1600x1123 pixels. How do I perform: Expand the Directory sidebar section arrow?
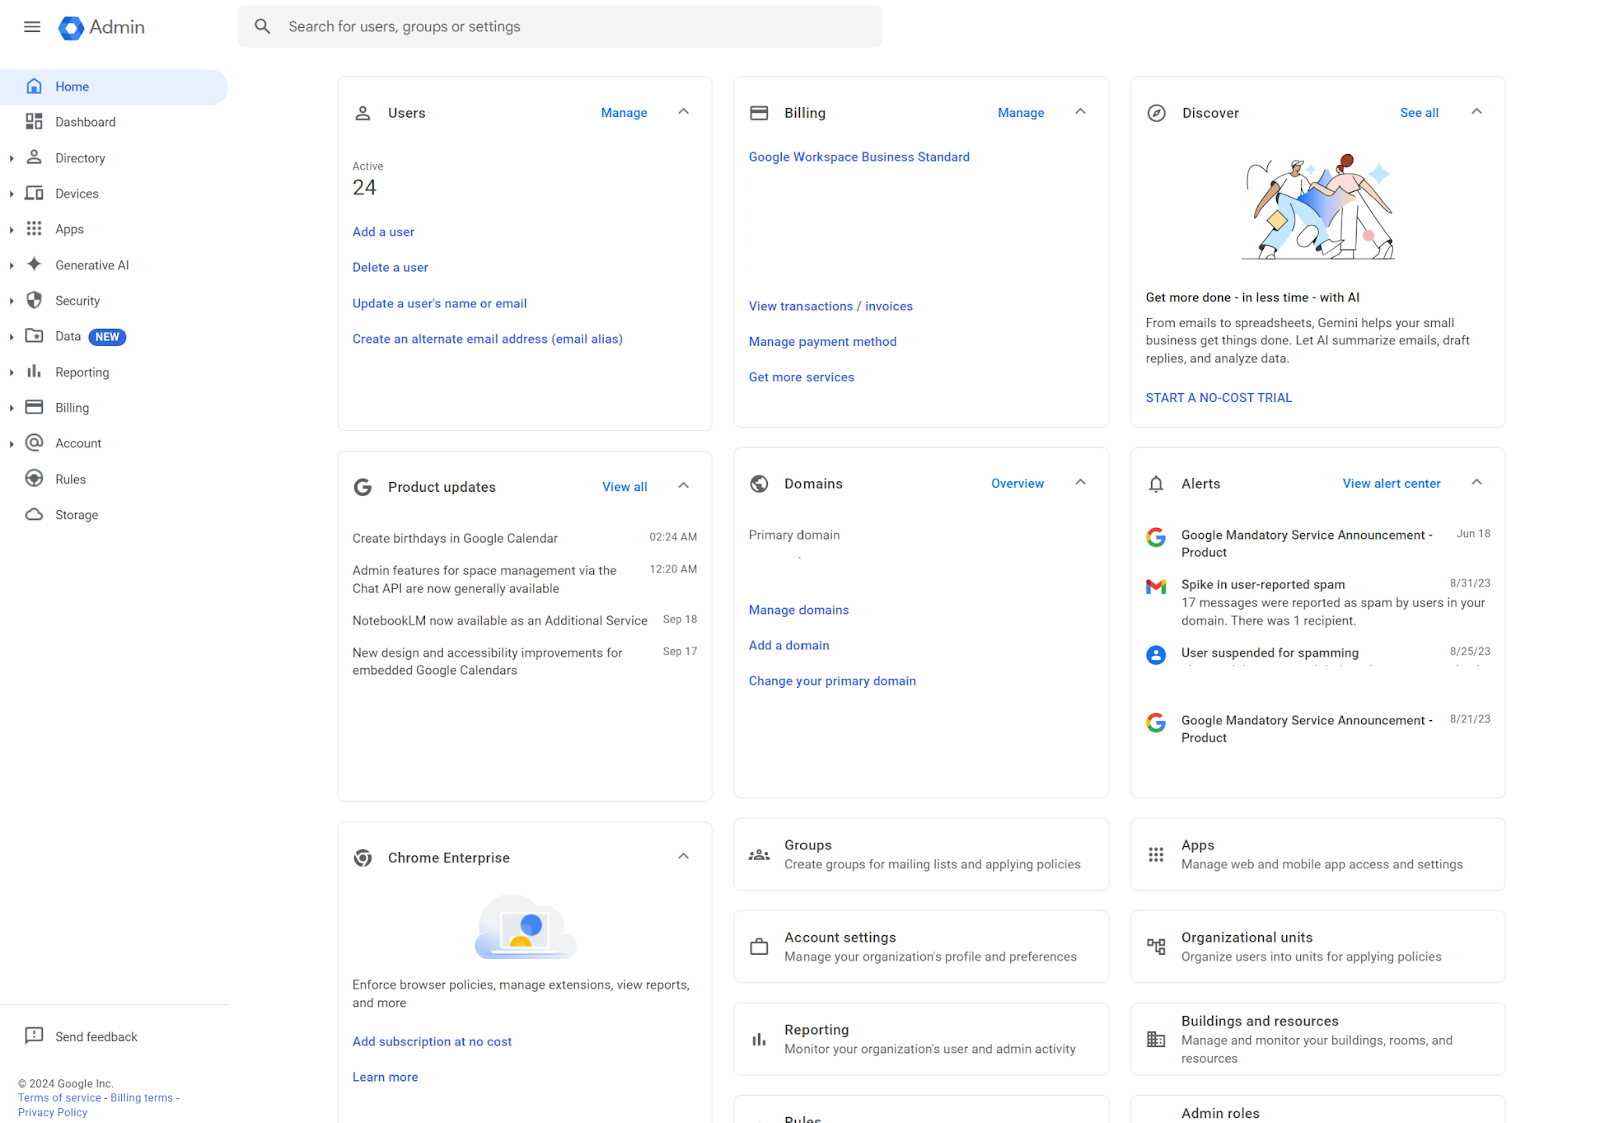pyautogui.click(x=12, y=158)
